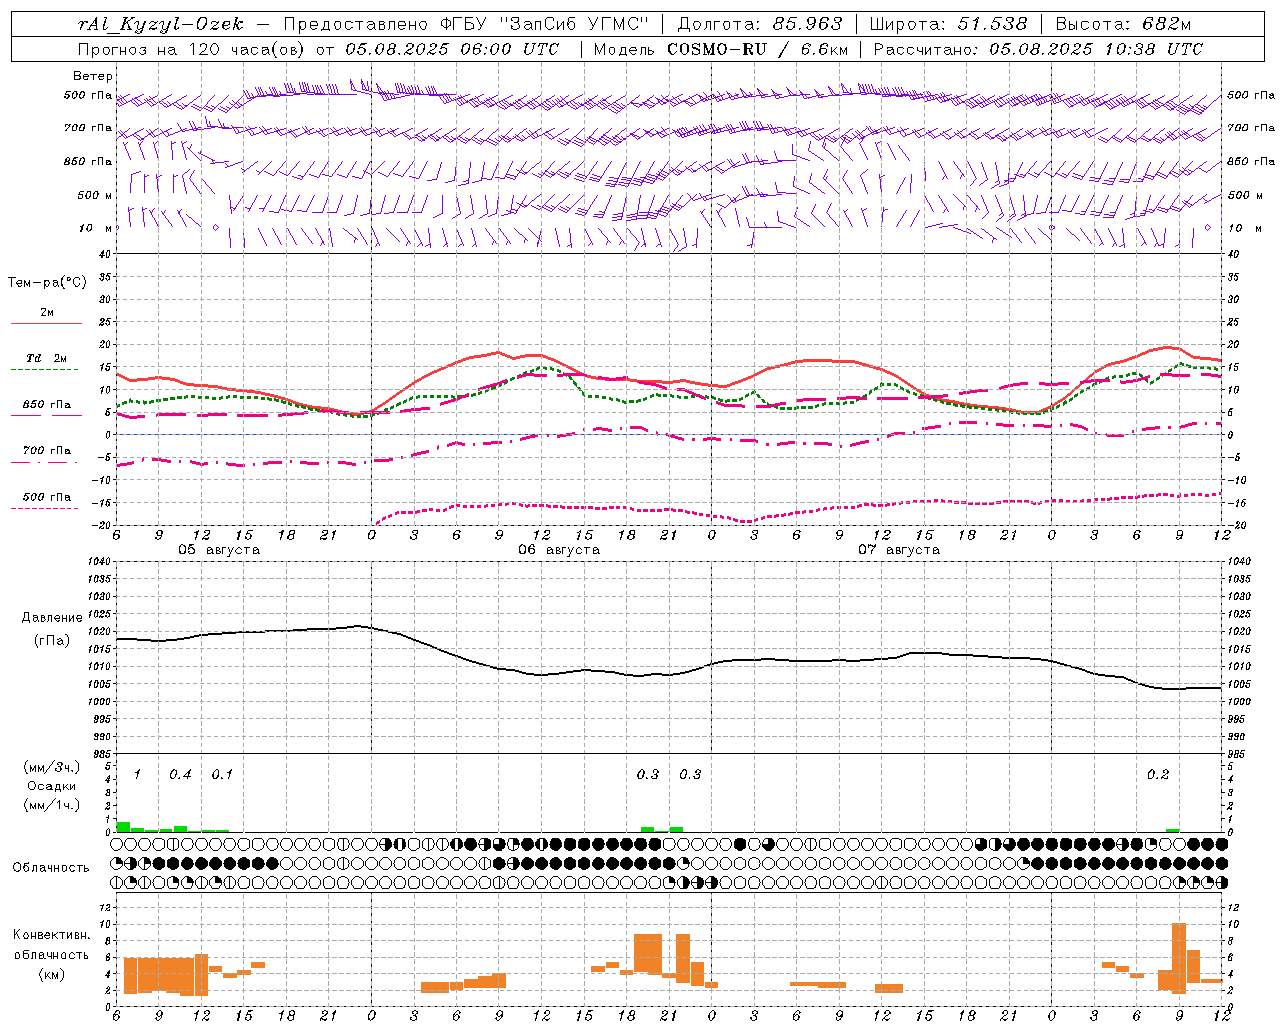1280x1024 pixels.
Task: Click the '0.4' three-hour precipitation value
Action: click(180, 774)
